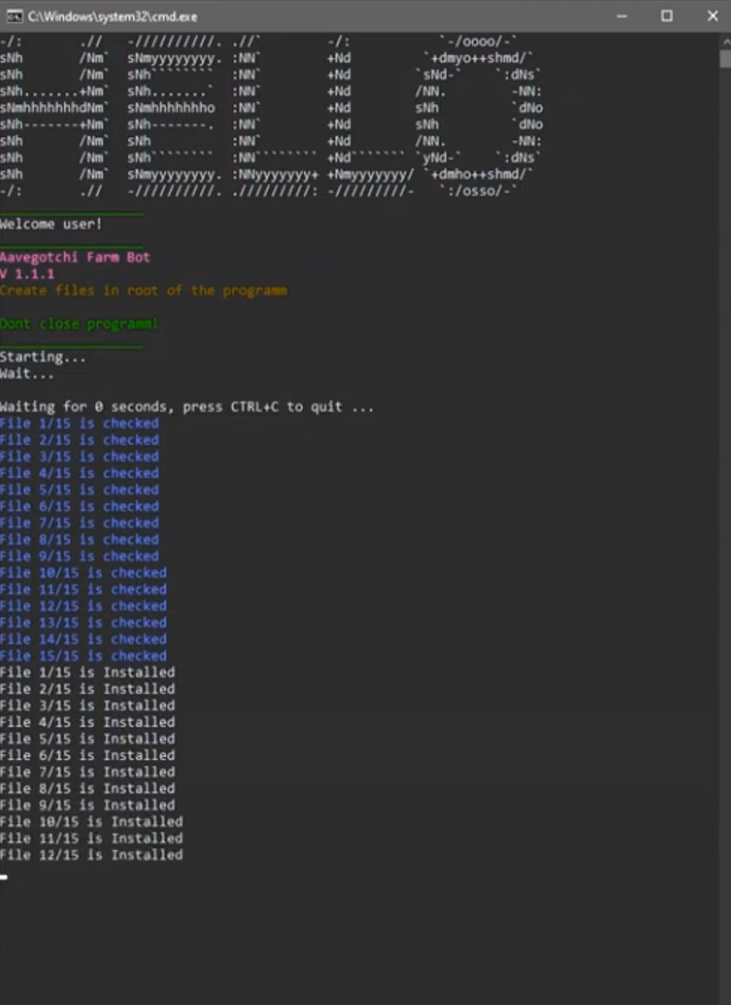Click 'File 11/15 is checked' line
The width and height of the screenshot is (731, 1005).
(83, 590)
